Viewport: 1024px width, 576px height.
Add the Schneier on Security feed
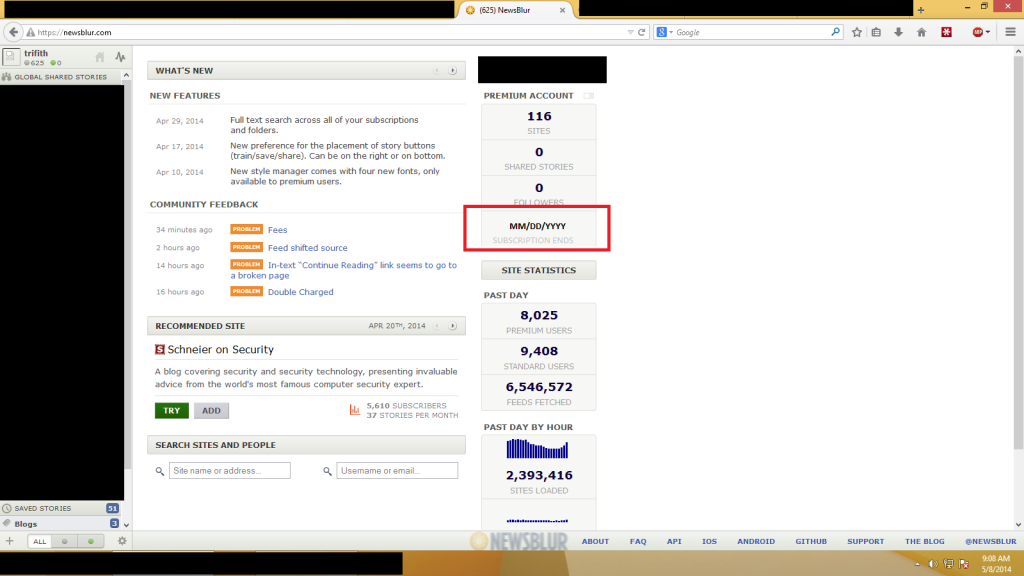point(211,410)
